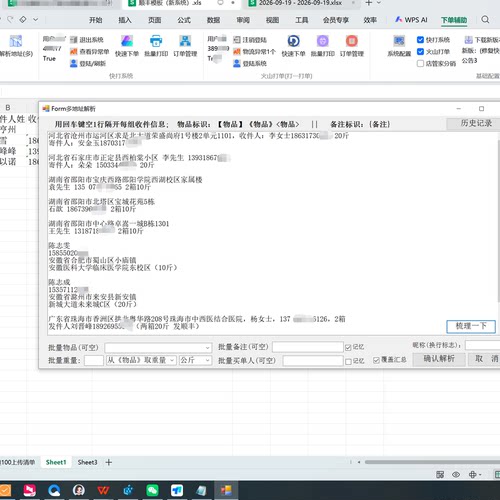Open the 插入 ribbon tab

tap(125, 20)
